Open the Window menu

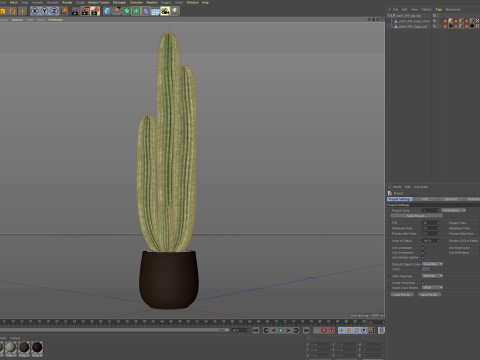192,2
